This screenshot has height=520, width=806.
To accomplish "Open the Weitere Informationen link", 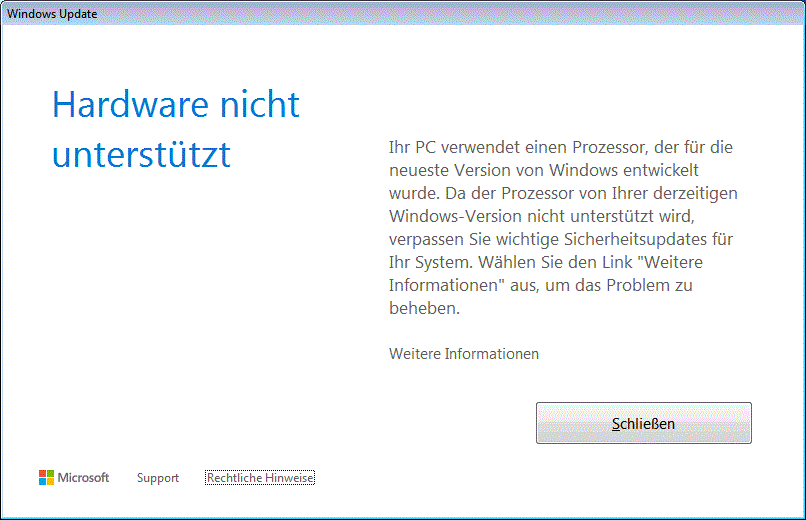I will pos(464,354).
